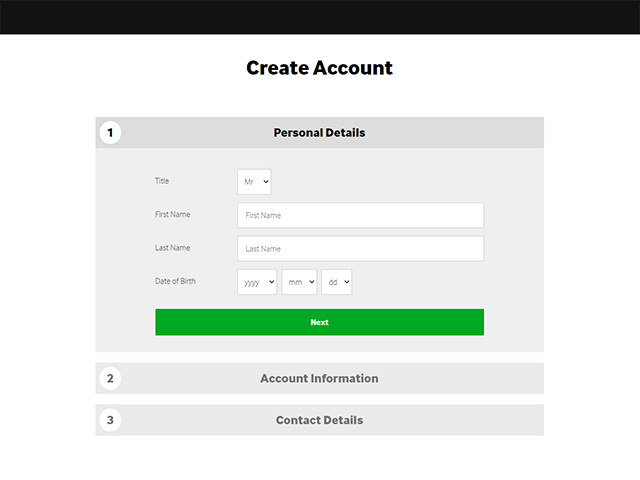Select the Personal Details section header
The width and height of the screenshot is (640, 480).
click(320, 133)
